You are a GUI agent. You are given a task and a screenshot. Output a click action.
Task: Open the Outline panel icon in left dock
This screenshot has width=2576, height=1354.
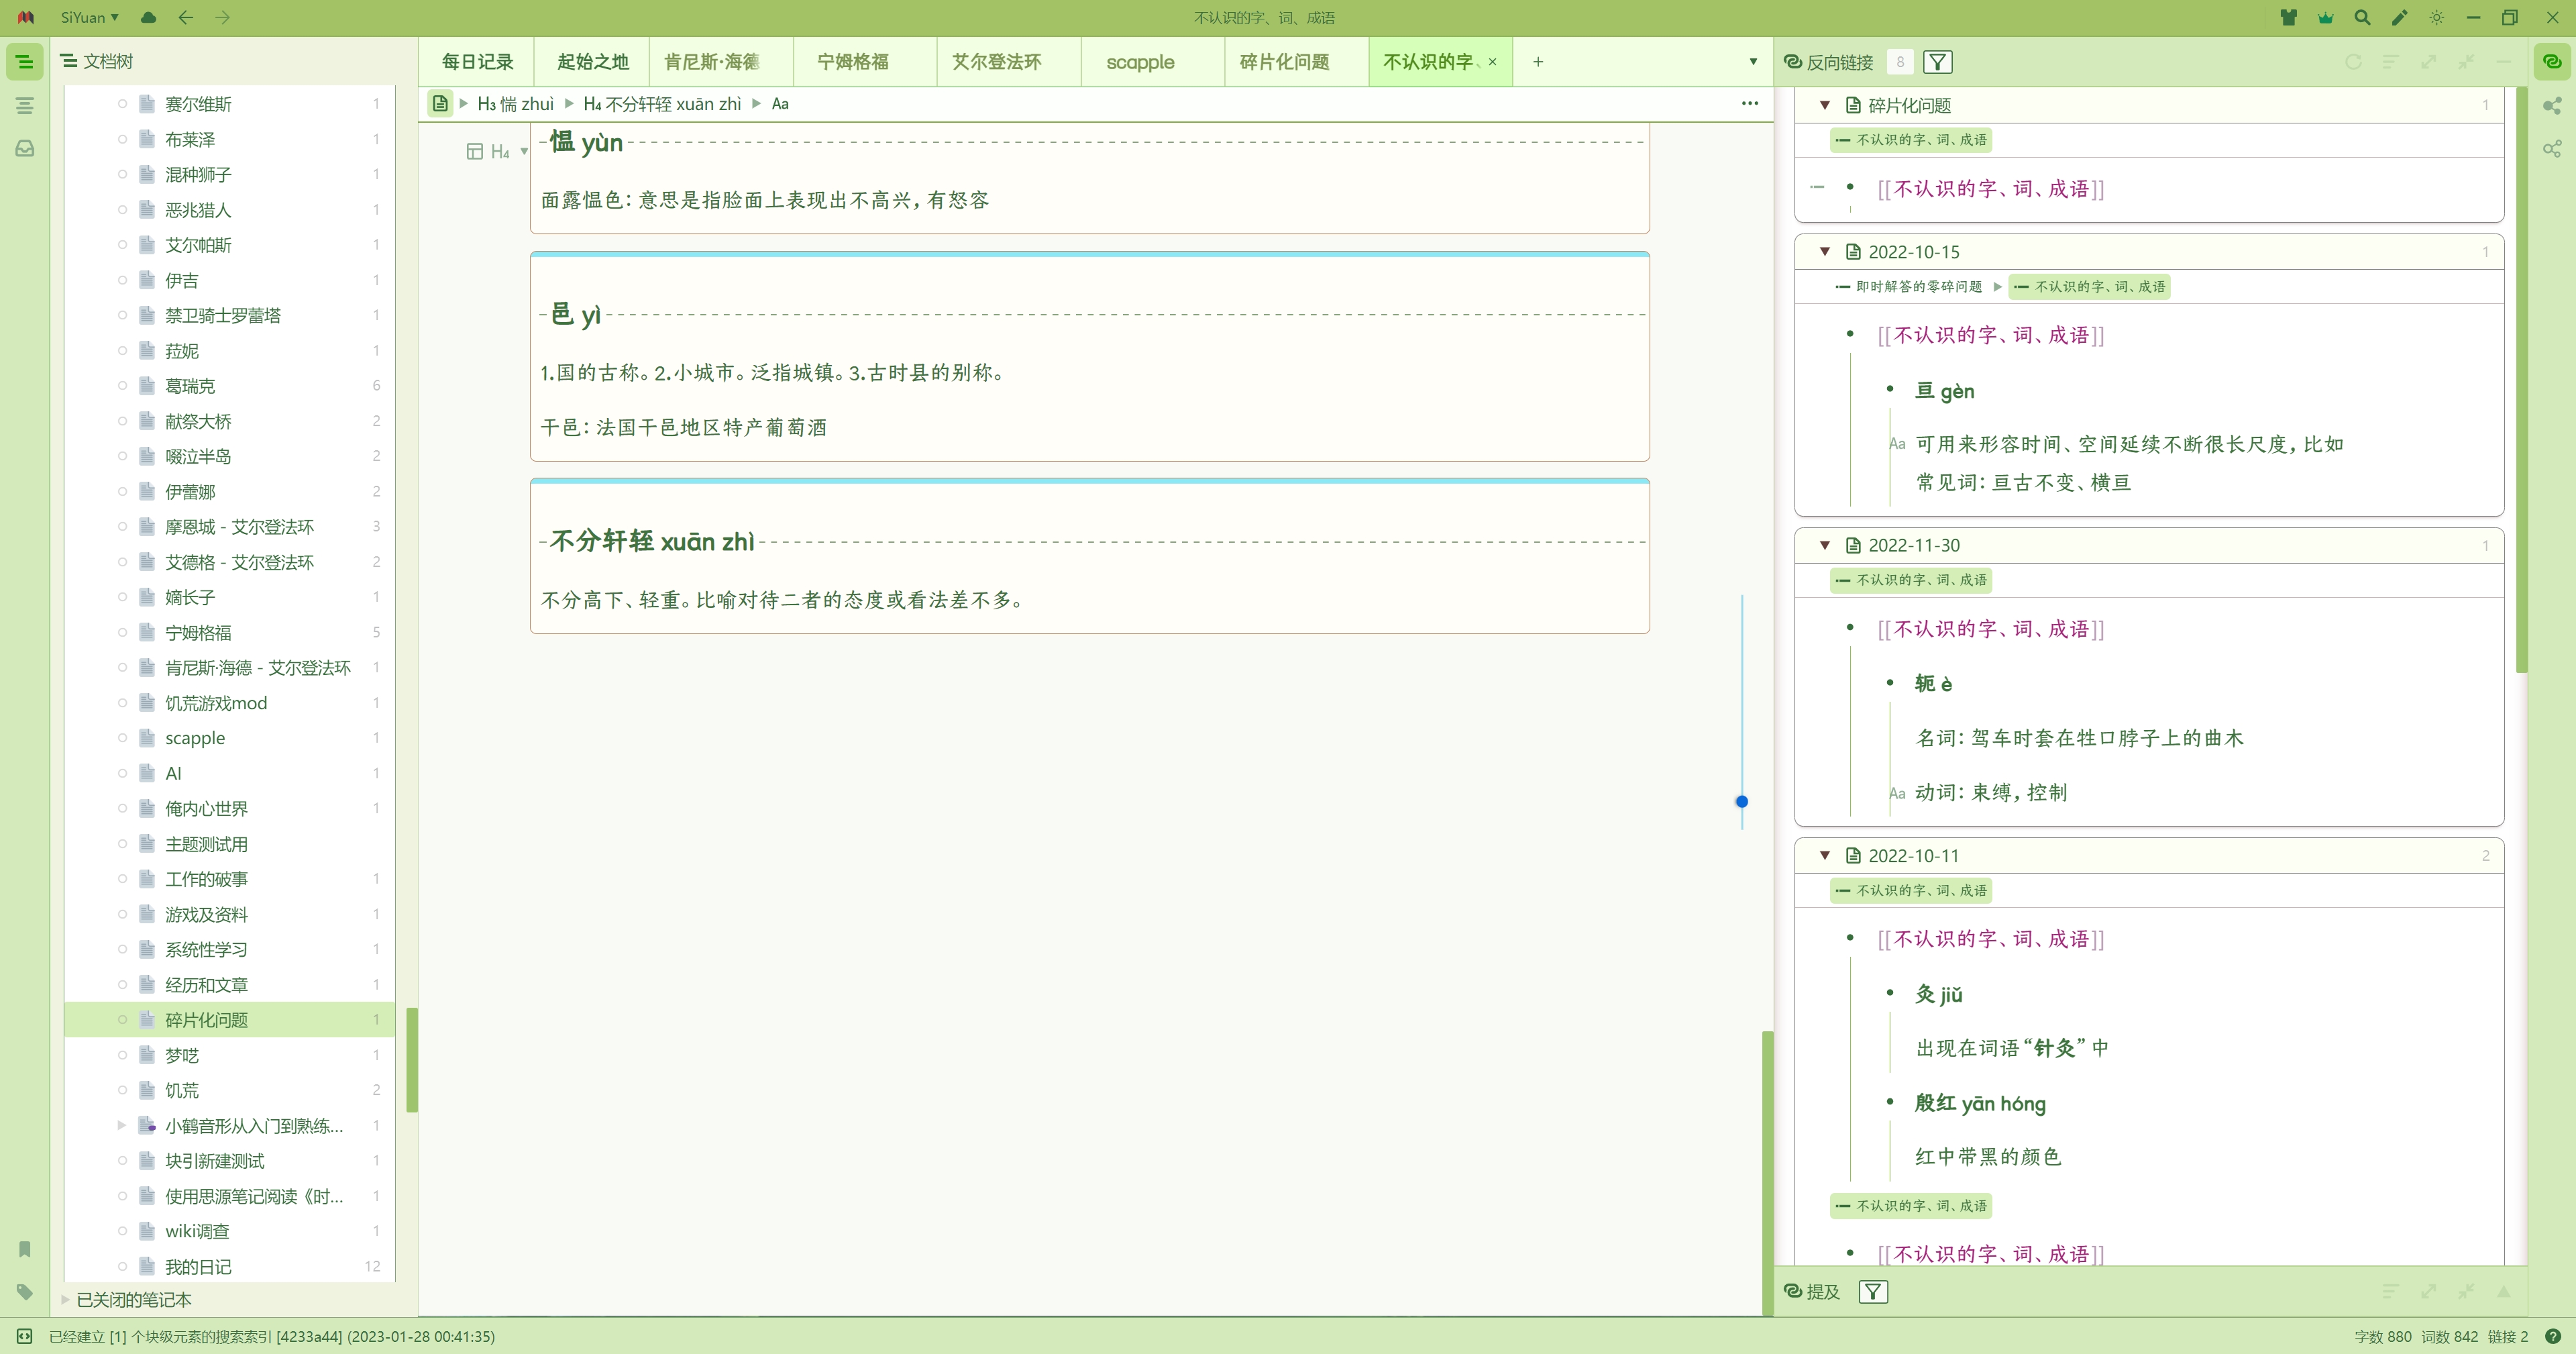[25, 105]
